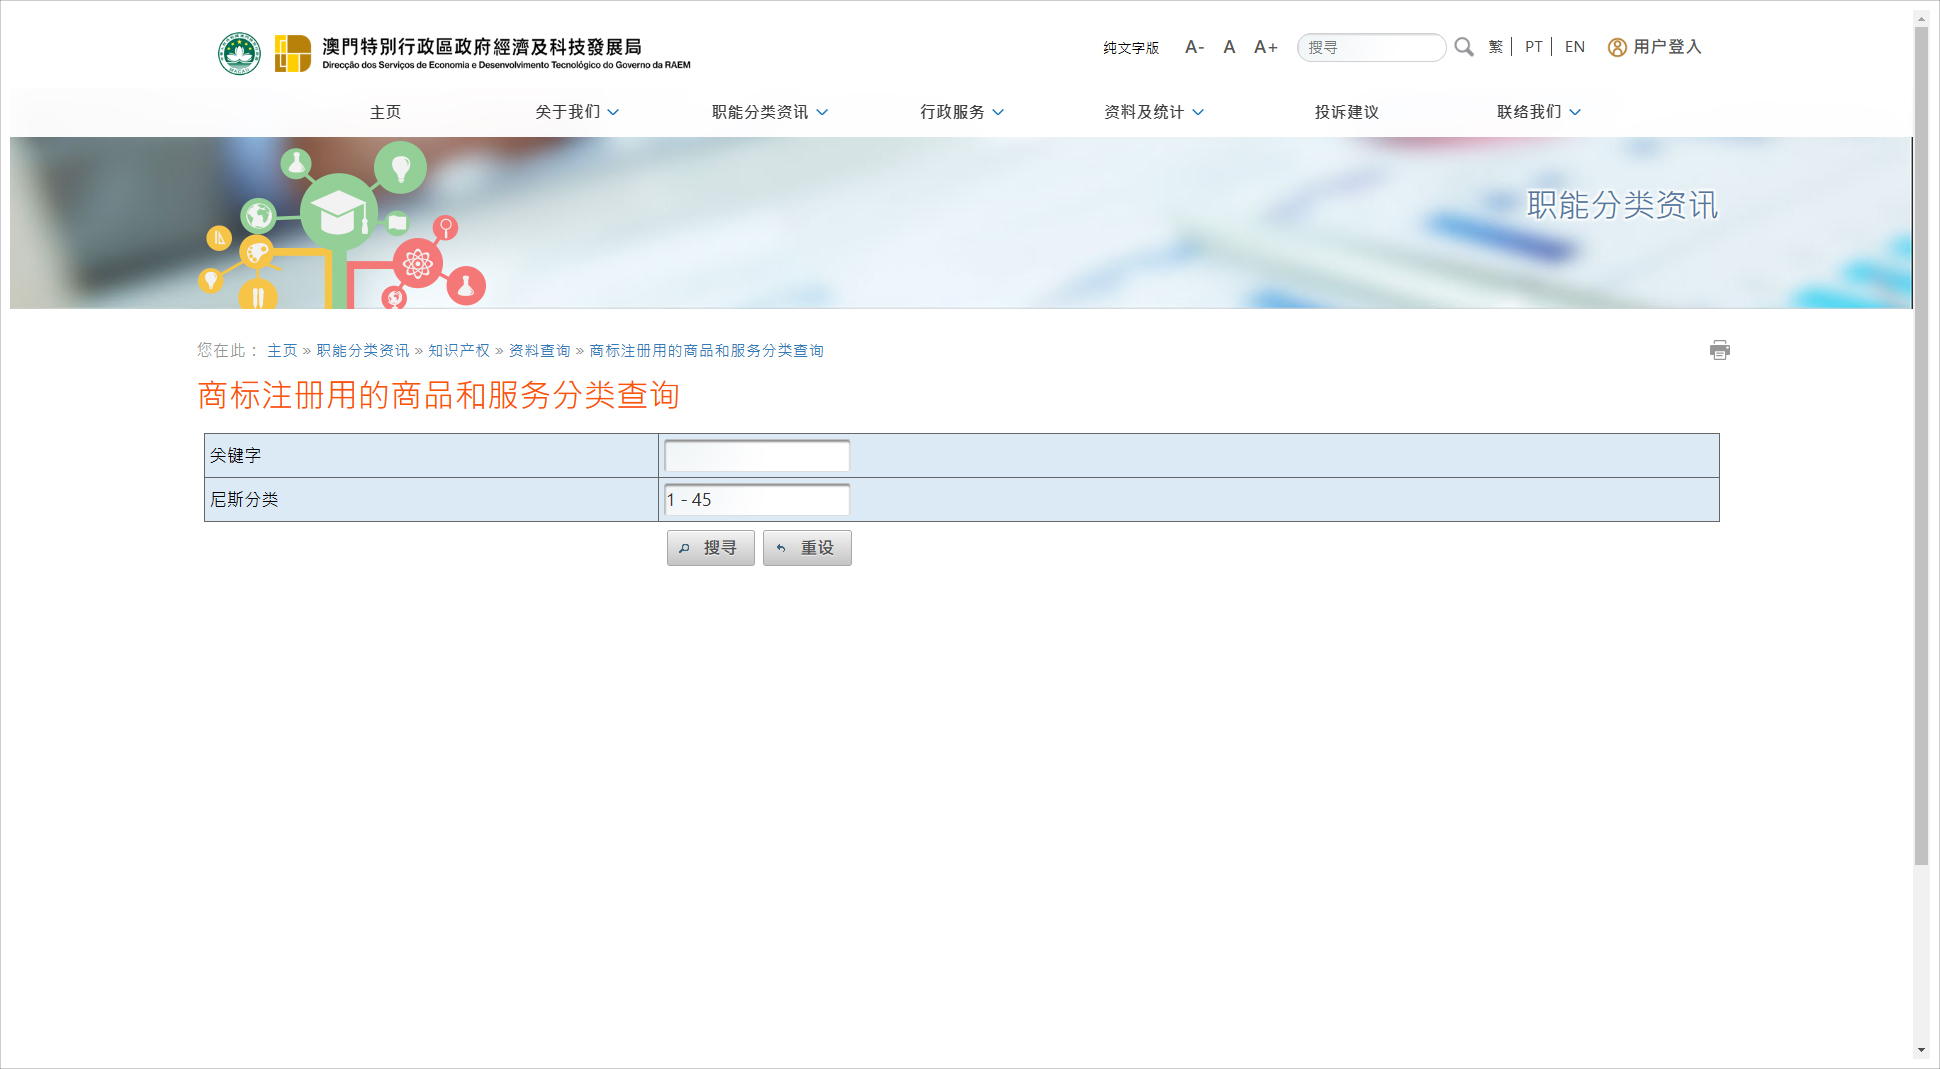Viewport: 1940px width, 1069px height.
Task: Click the Macau SAR emblem logo
Action: pyautogui.click(x=239, y=53)
